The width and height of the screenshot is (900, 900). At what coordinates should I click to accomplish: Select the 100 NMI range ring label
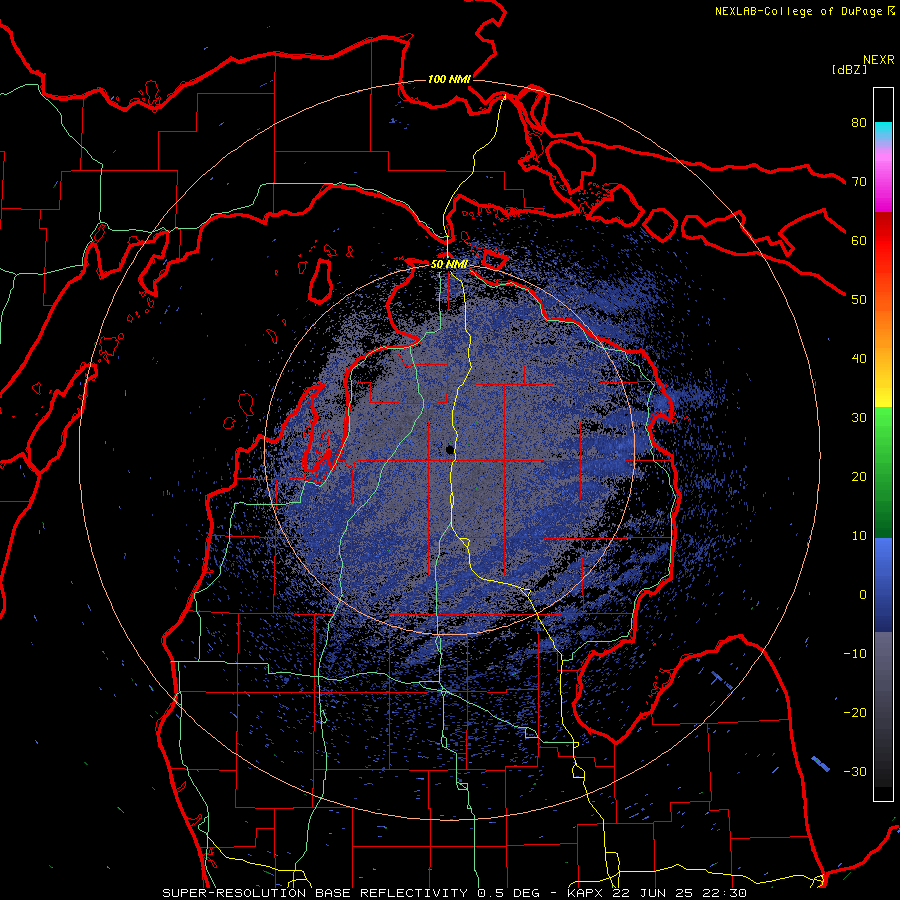tap(449, 79)
